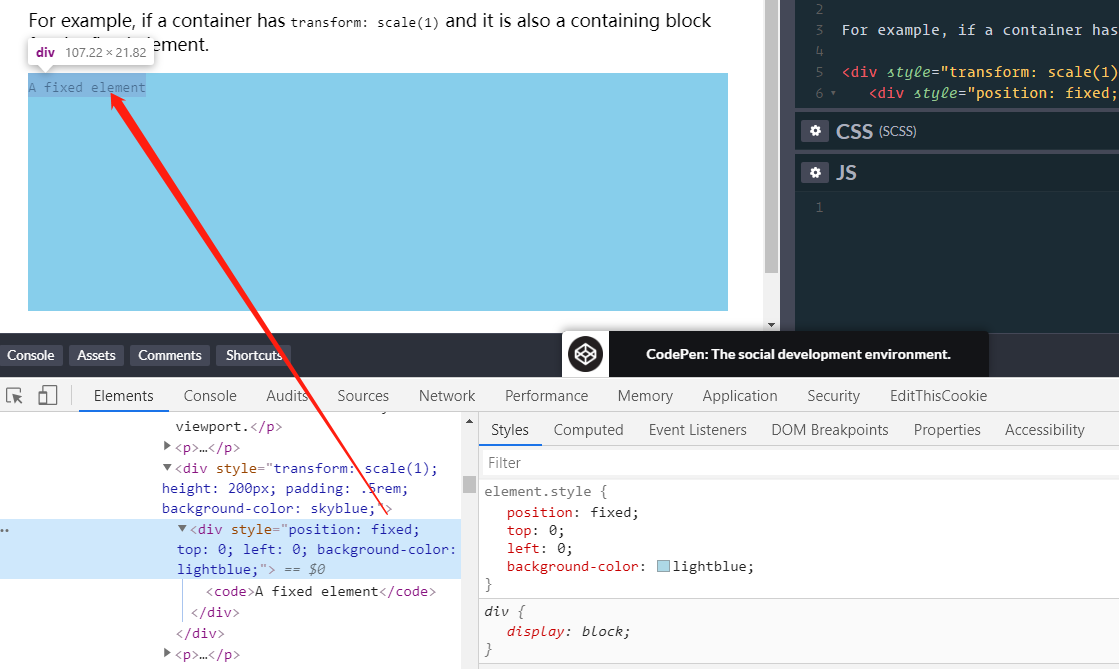Image resolution: width=1119 pixels, height=669 pixels.
Task: Click the CodePen Shortcuts button
Action: (x=254, y=355)
